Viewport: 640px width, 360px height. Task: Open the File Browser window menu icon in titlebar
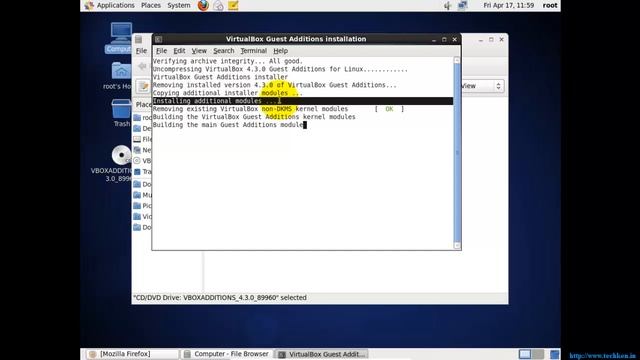point(138,39)
